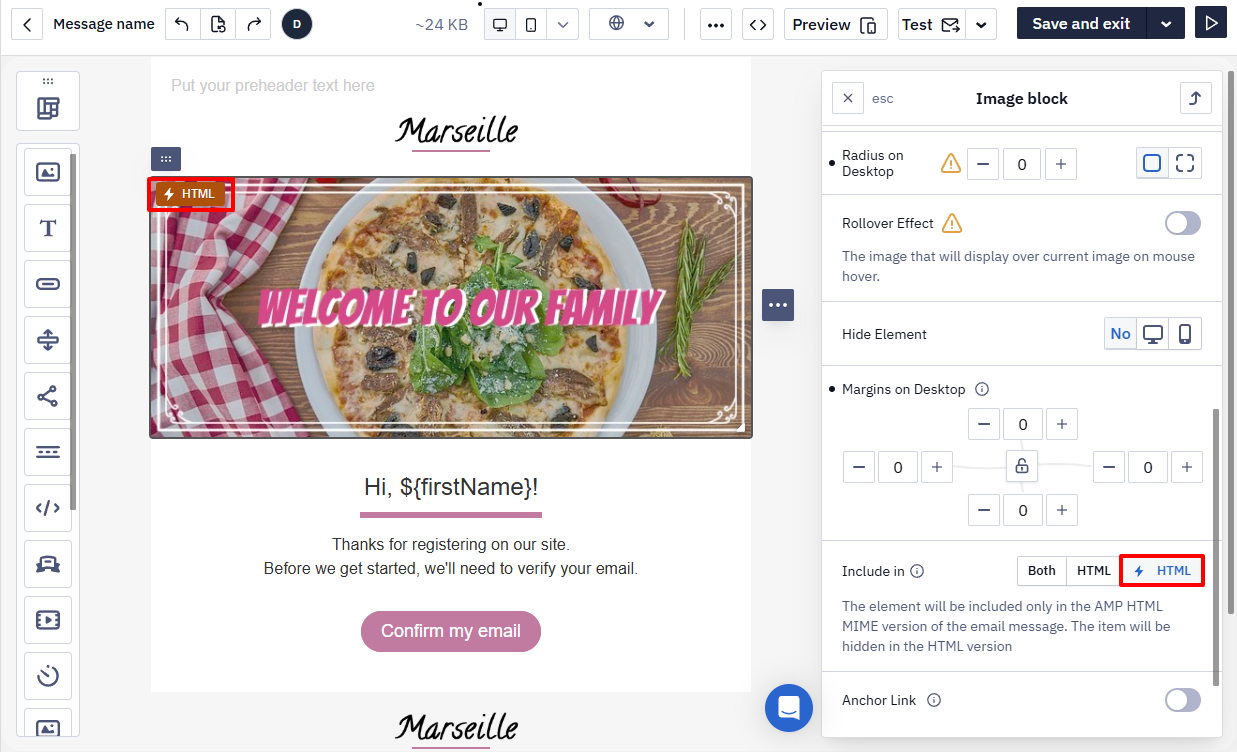Screen dimensions: 1237x752
Task: Open the three-dots more options menu in top bar
Action: (716, 24)
